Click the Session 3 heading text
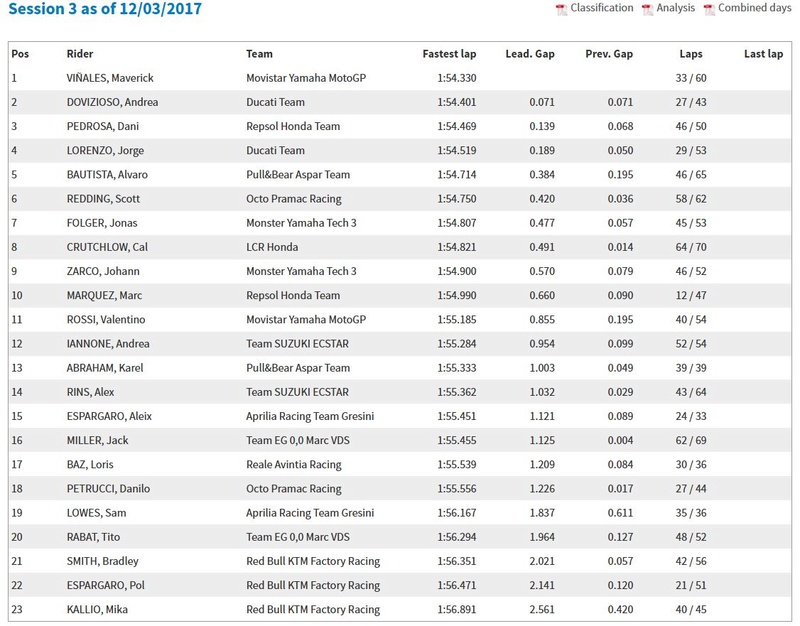 (105, 9)
